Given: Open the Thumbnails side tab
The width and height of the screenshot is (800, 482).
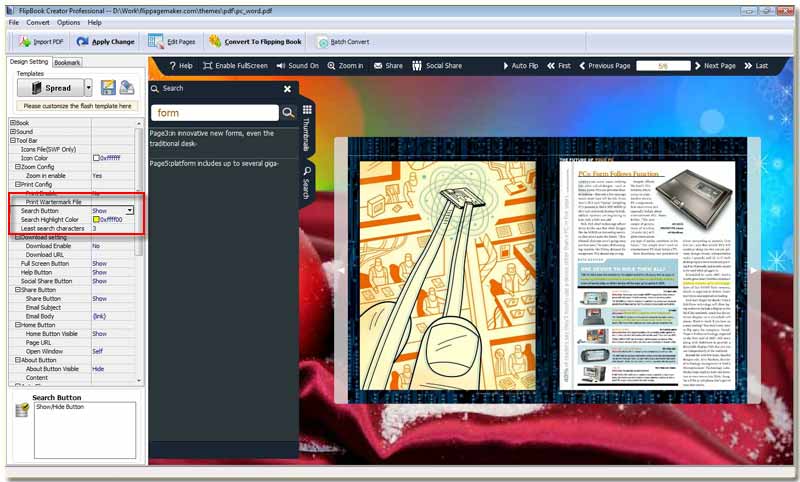Looking at the screenshot, I should [307, 128].
